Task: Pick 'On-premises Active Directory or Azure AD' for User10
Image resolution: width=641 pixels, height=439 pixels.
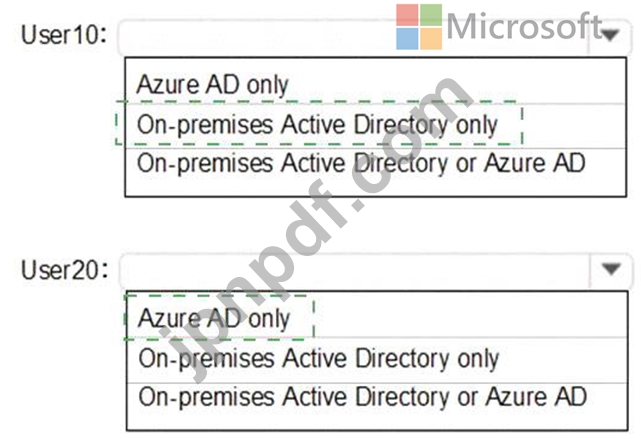Action: [x=361, y=164]
